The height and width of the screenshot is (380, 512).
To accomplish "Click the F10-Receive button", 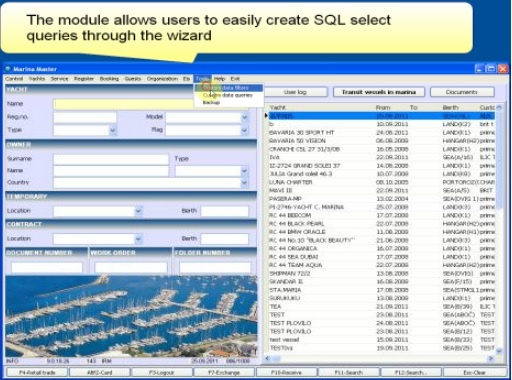I will tap(286, 372).
